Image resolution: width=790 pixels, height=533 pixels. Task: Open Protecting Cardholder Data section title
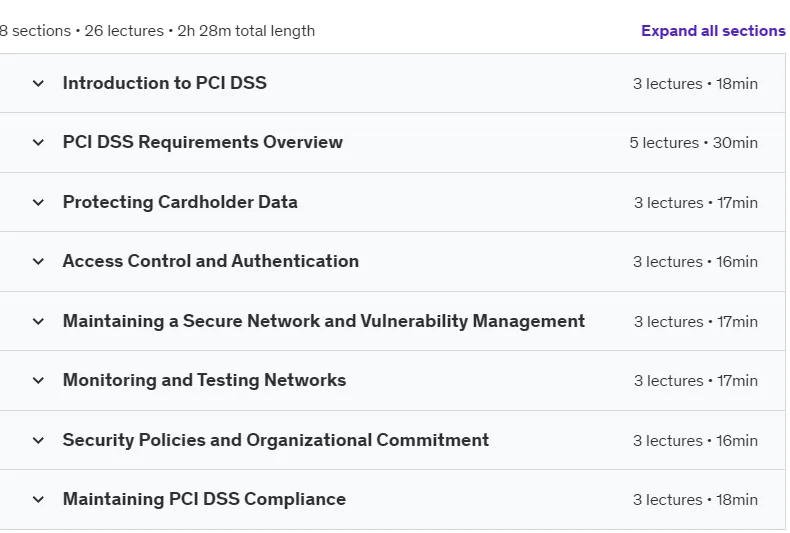tap(180, 202)
